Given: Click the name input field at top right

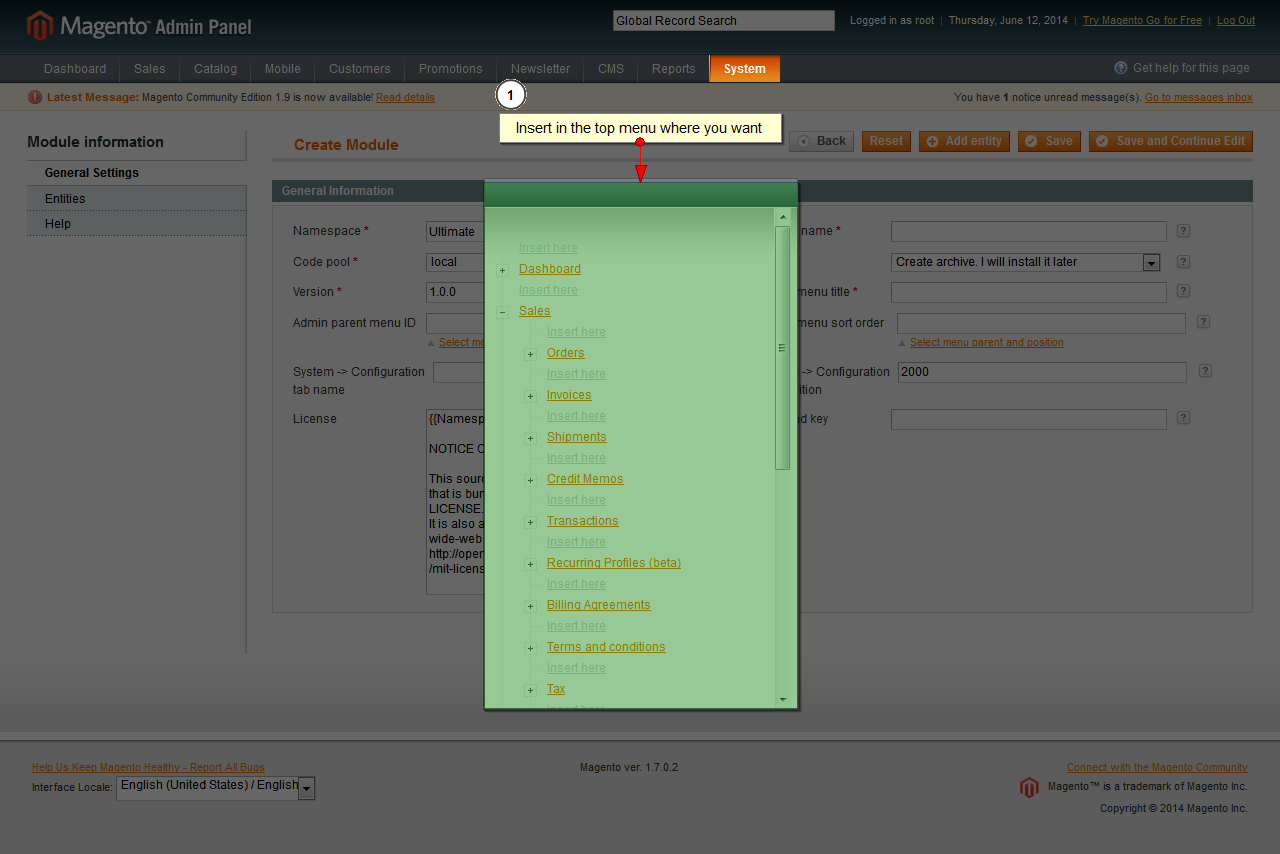Looking at the screenshot, I should (1029, 231).
